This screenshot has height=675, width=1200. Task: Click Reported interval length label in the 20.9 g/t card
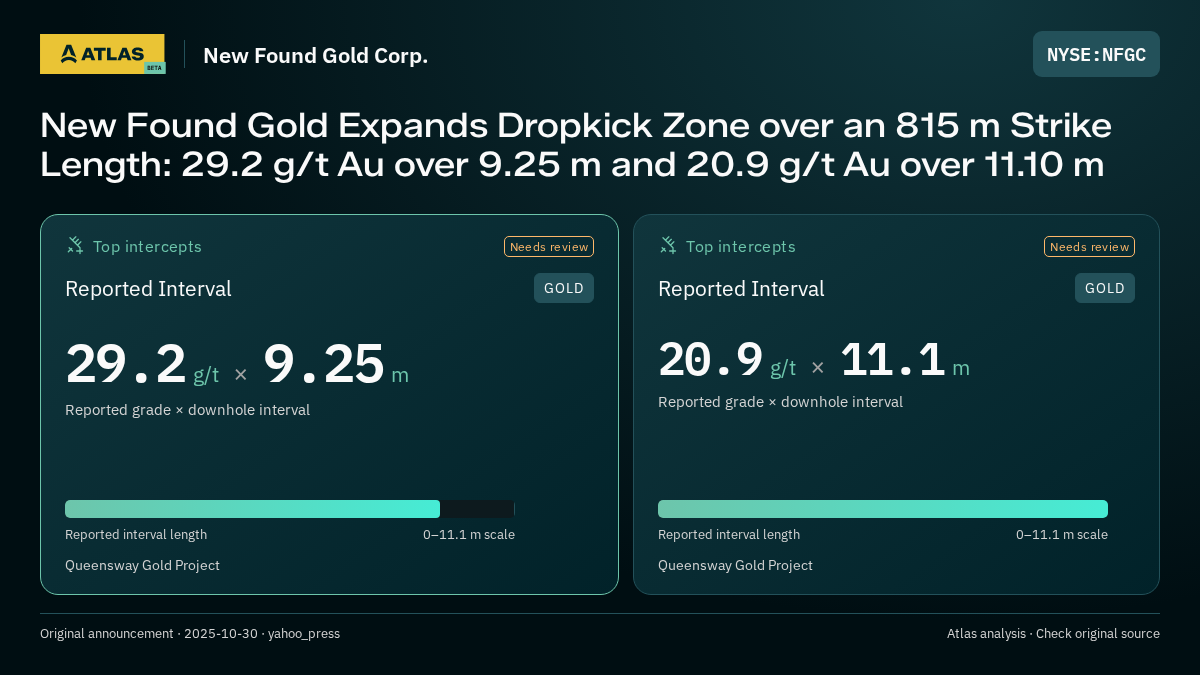point(729,534)
